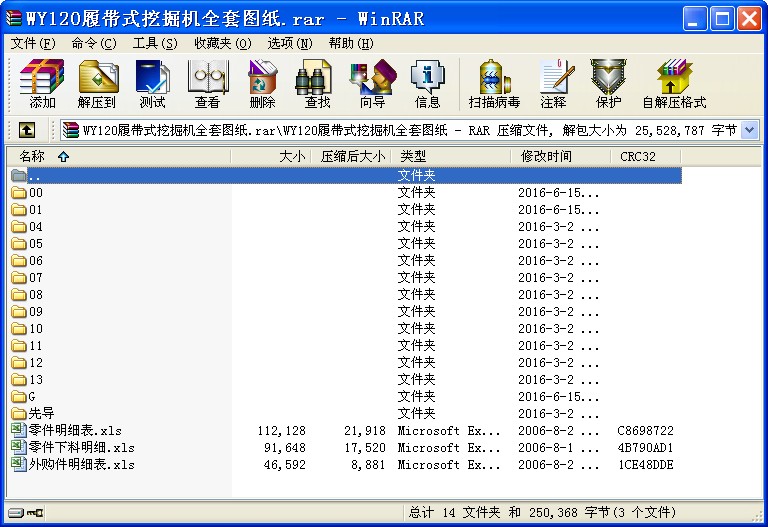768x527 pixels.
Task: Open the 查看 (View) tool
Action: (x=208, y=84)
